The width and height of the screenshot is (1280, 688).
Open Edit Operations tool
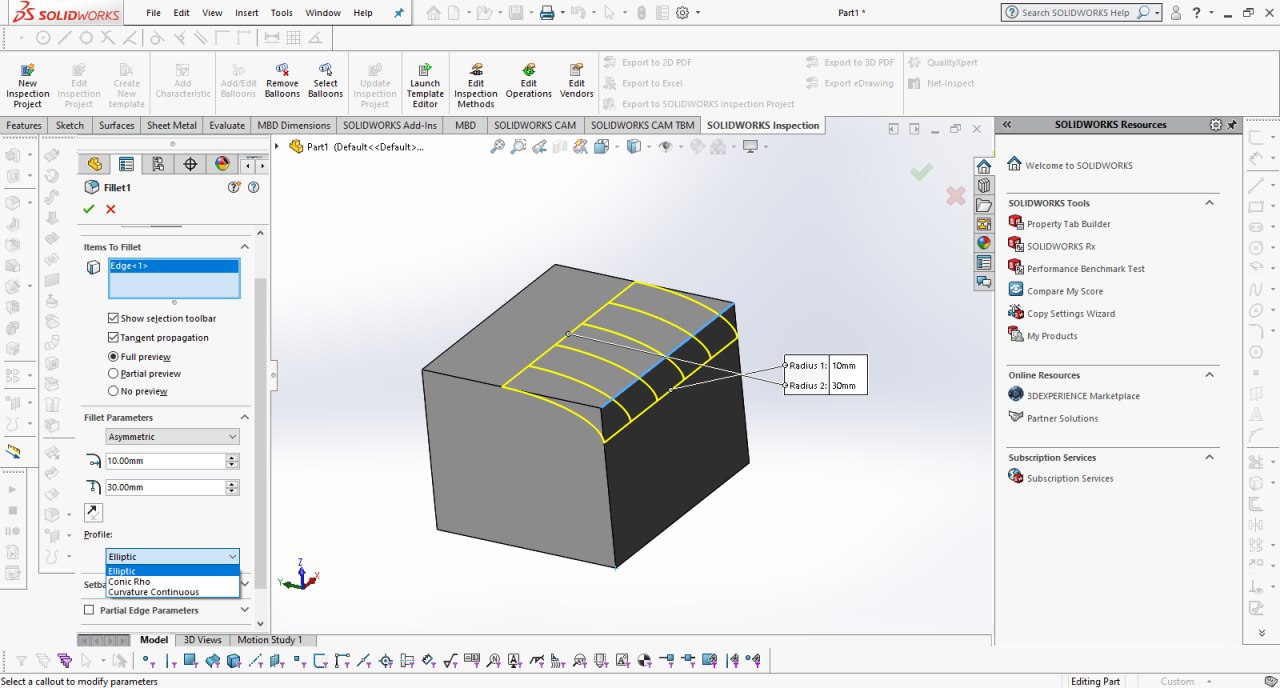point(528,81)
